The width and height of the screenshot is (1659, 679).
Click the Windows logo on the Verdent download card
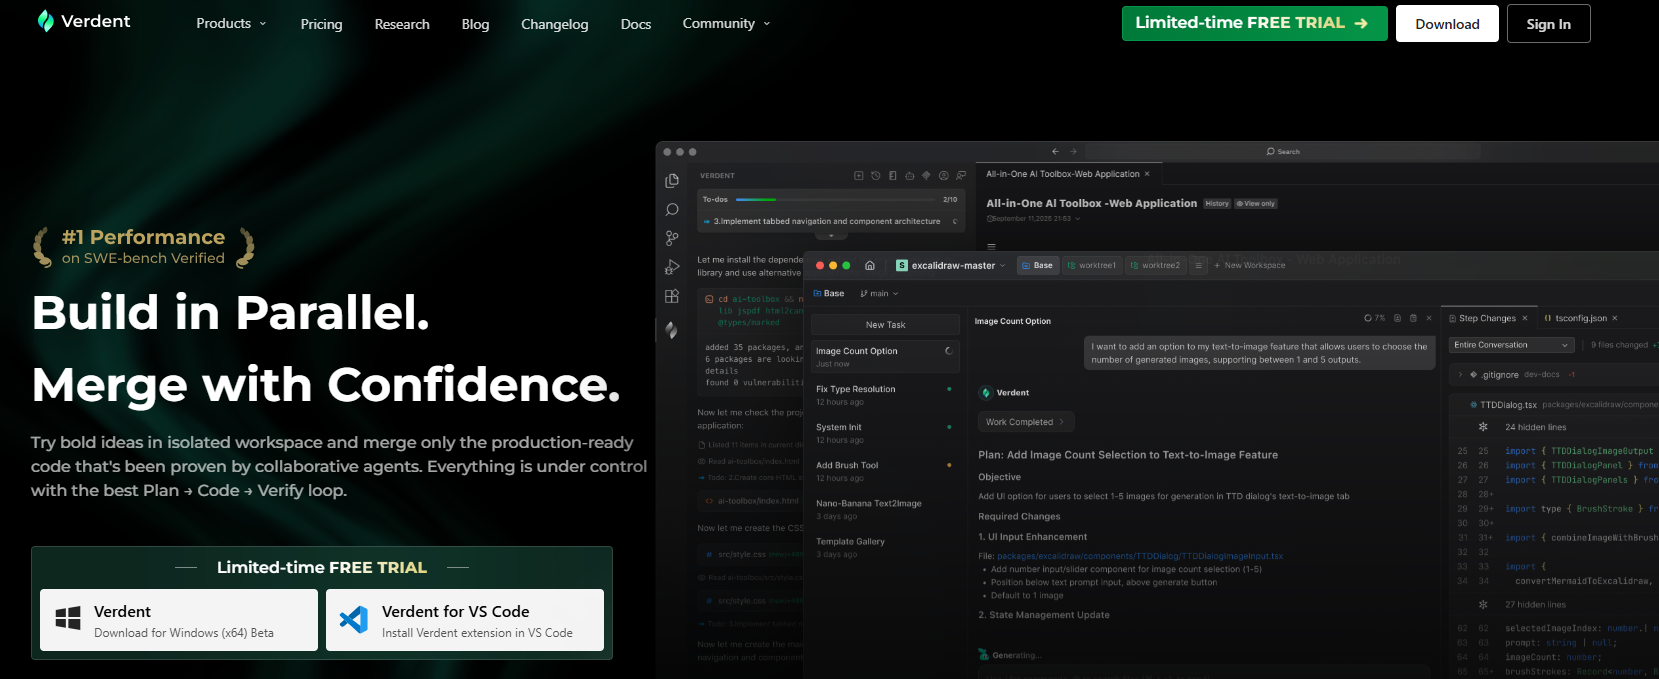pos(68,619)
